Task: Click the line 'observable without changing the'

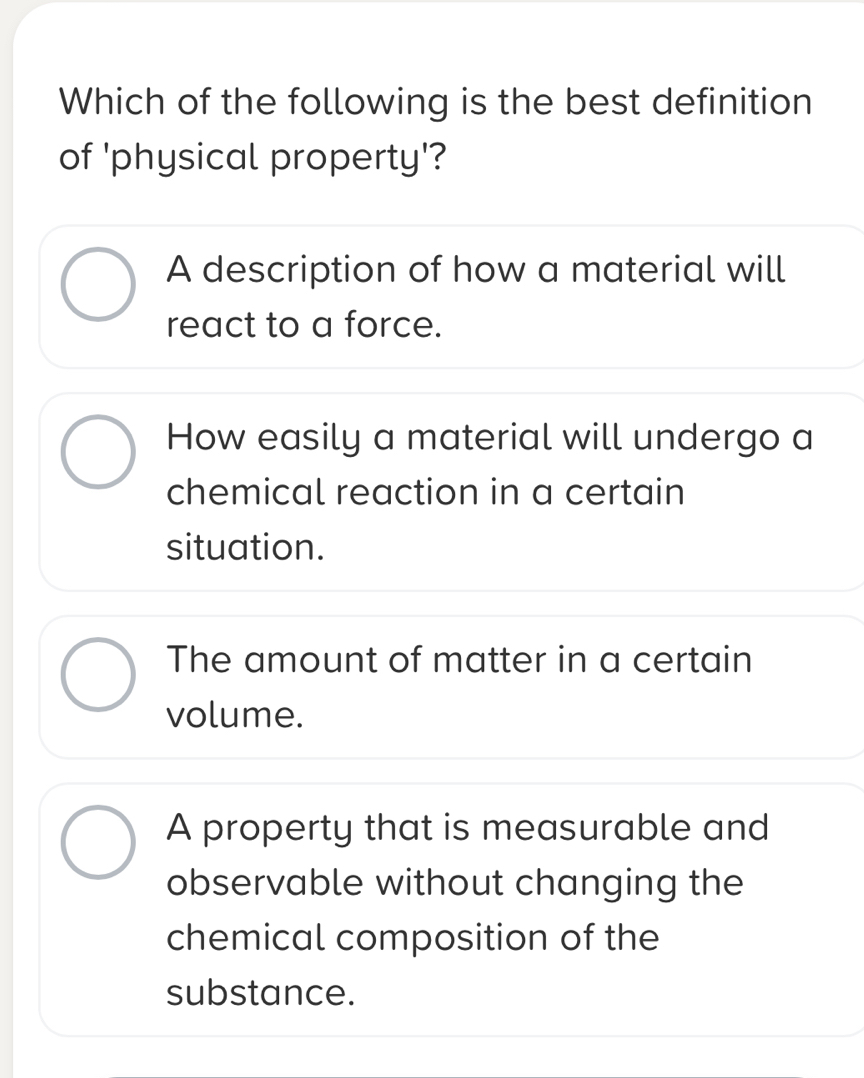Action: pyautogui.click(x=455, y=884)
